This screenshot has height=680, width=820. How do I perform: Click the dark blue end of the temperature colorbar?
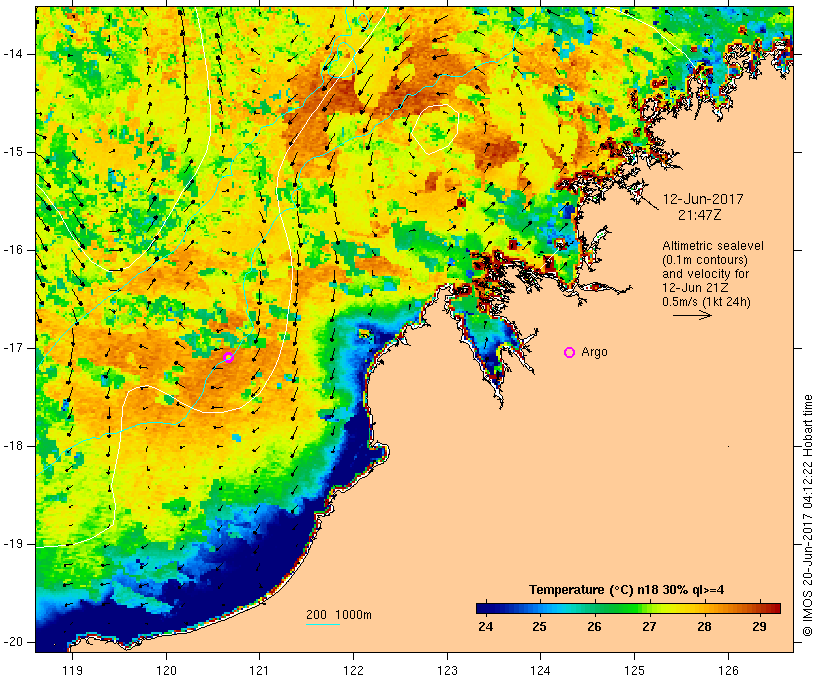(x=482, y=608)
